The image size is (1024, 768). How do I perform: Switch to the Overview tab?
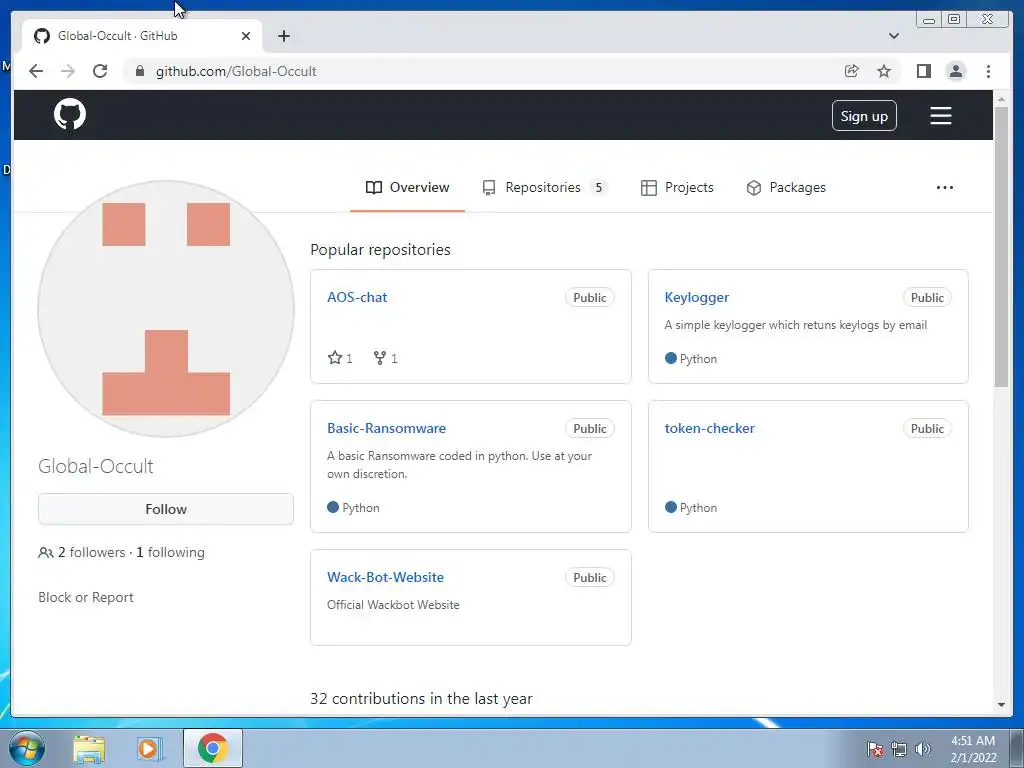[408, 187]
